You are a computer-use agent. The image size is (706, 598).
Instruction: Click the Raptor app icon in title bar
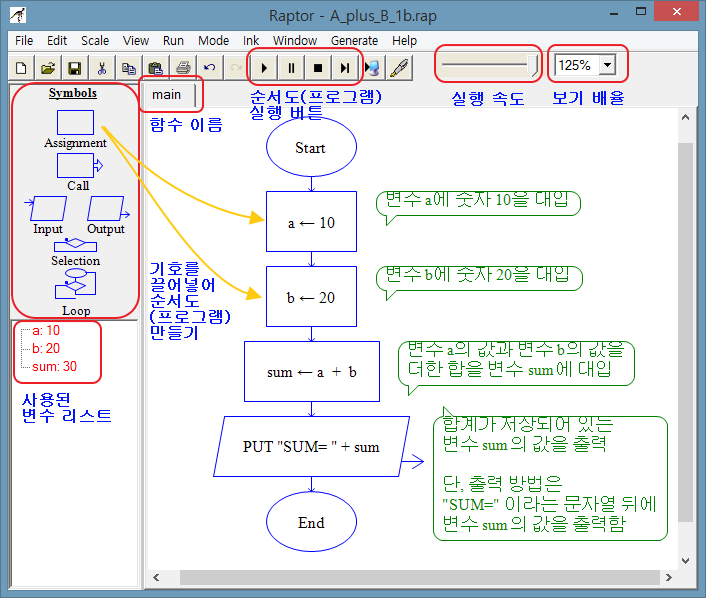(x=18, y=15)
